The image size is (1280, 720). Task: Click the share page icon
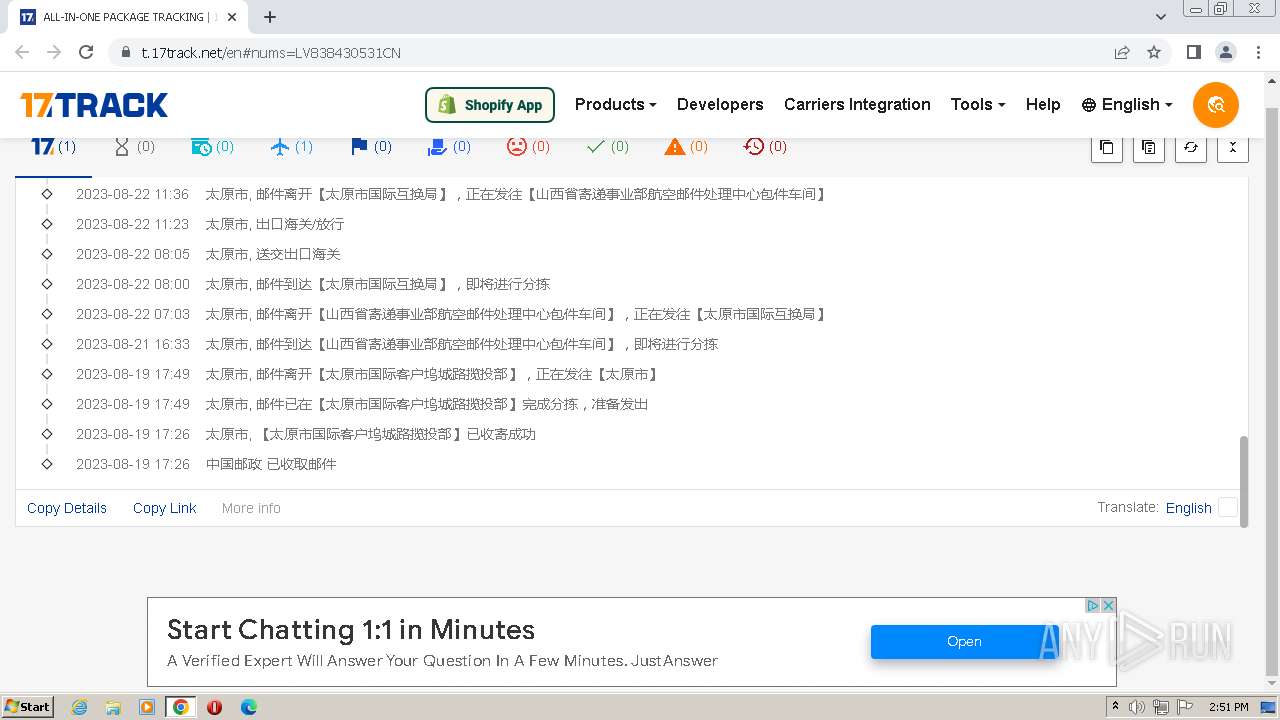point(1122,52)
